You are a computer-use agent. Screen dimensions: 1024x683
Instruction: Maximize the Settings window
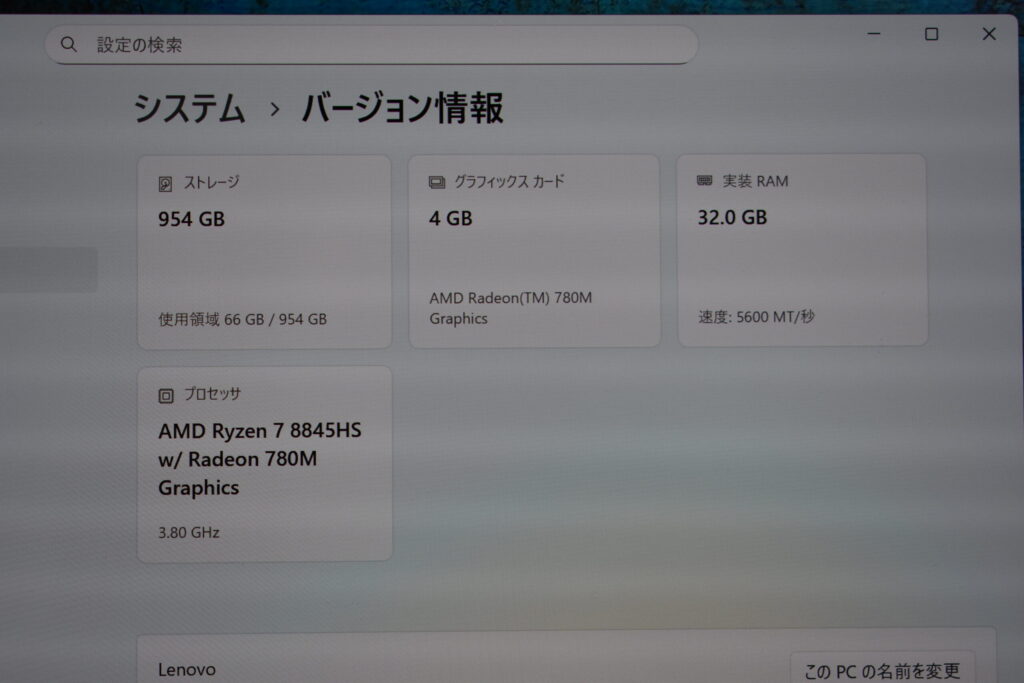point(931,34)
